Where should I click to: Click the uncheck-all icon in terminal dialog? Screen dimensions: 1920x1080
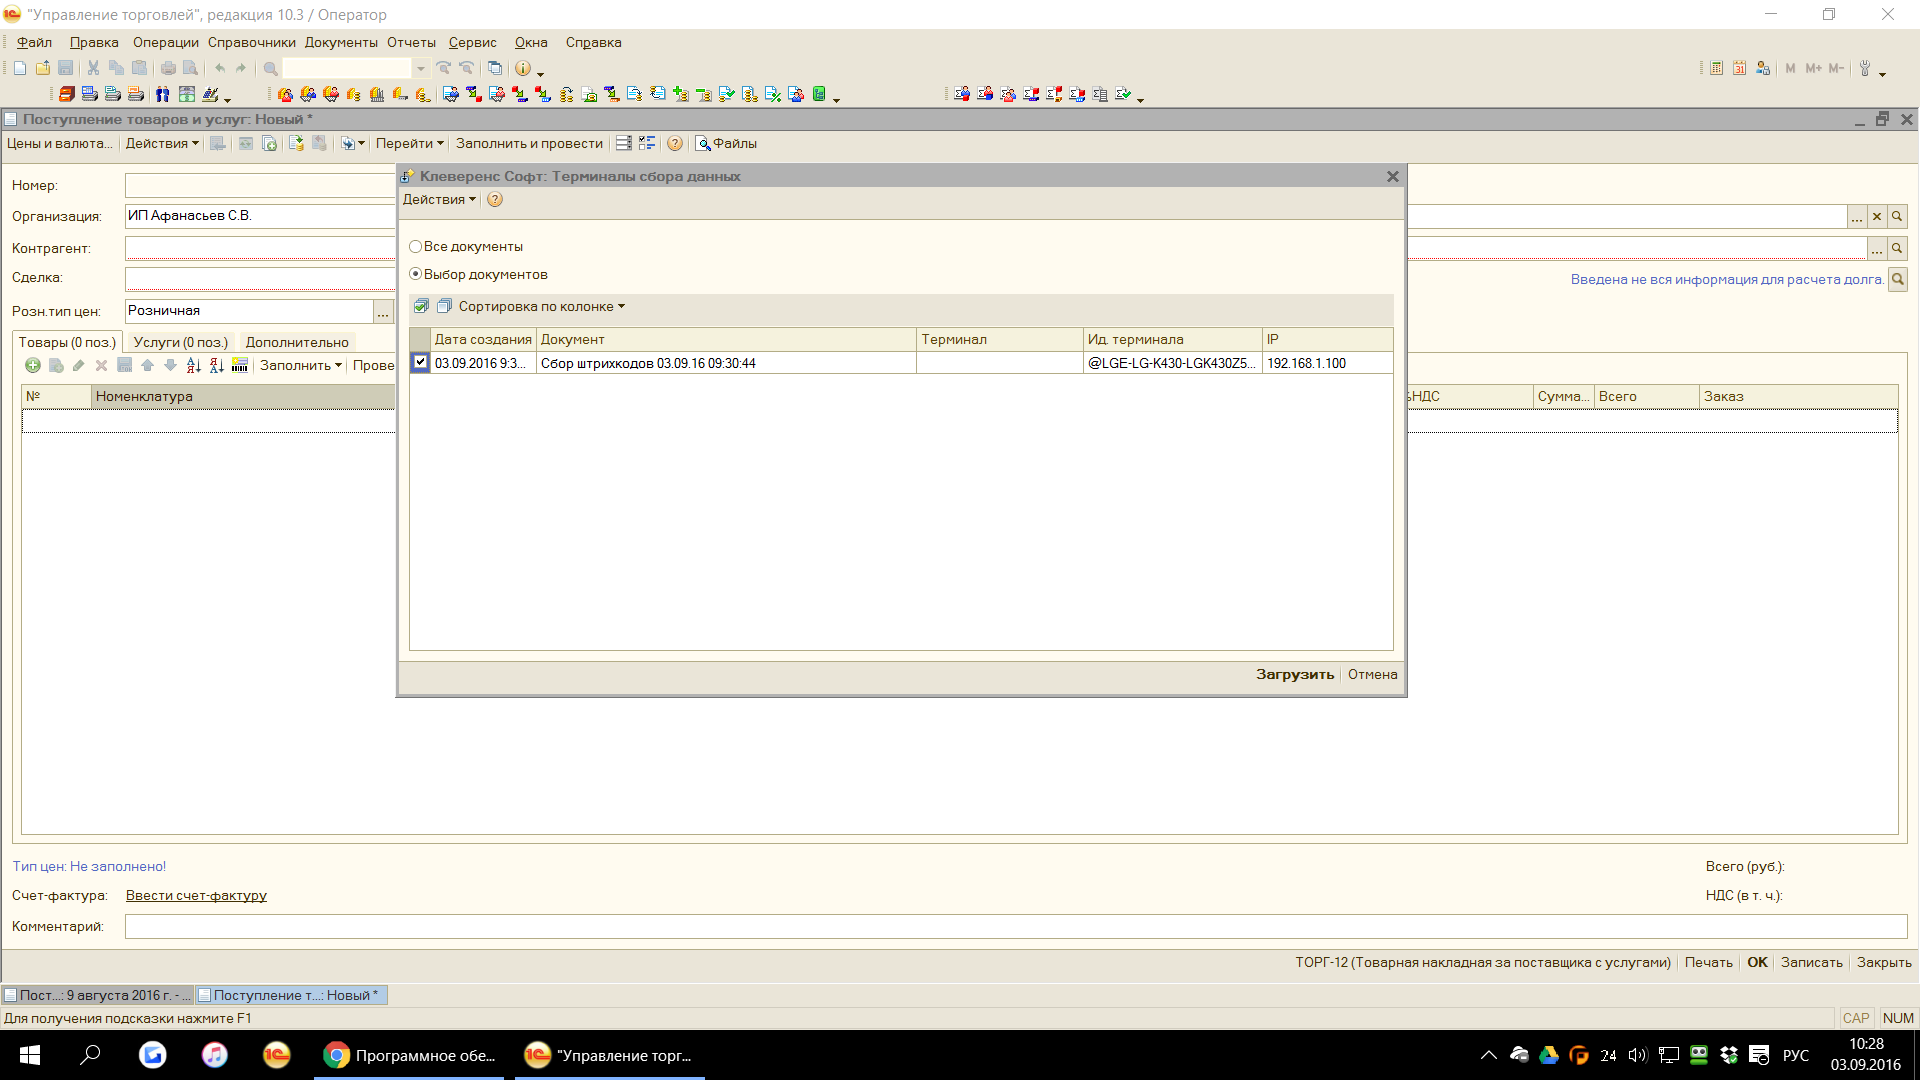tap(444, 306)
